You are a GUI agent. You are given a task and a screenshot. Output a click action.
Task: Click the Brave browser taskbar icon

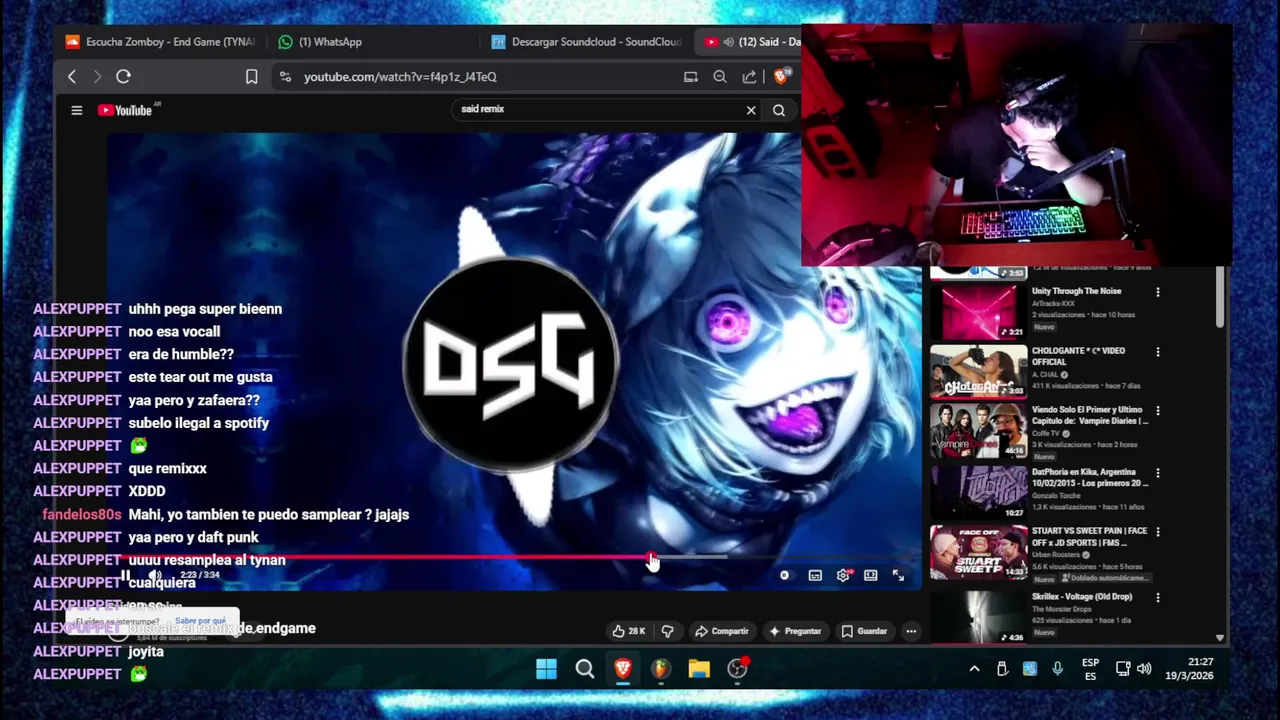tap(623, 669)
